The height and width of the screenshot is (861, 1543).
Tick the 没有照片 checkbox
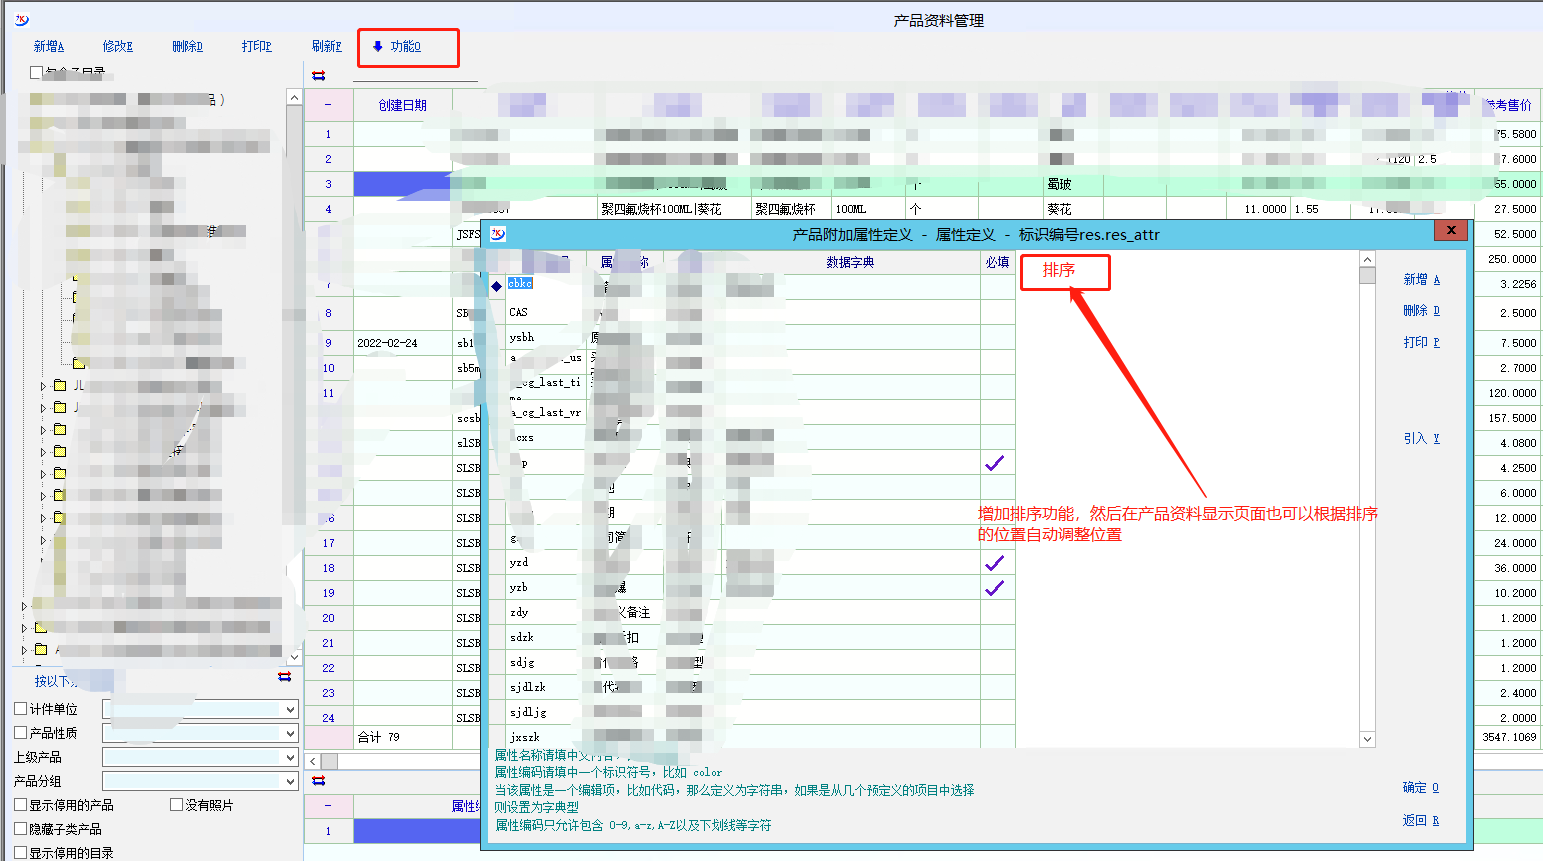point(177,804)
